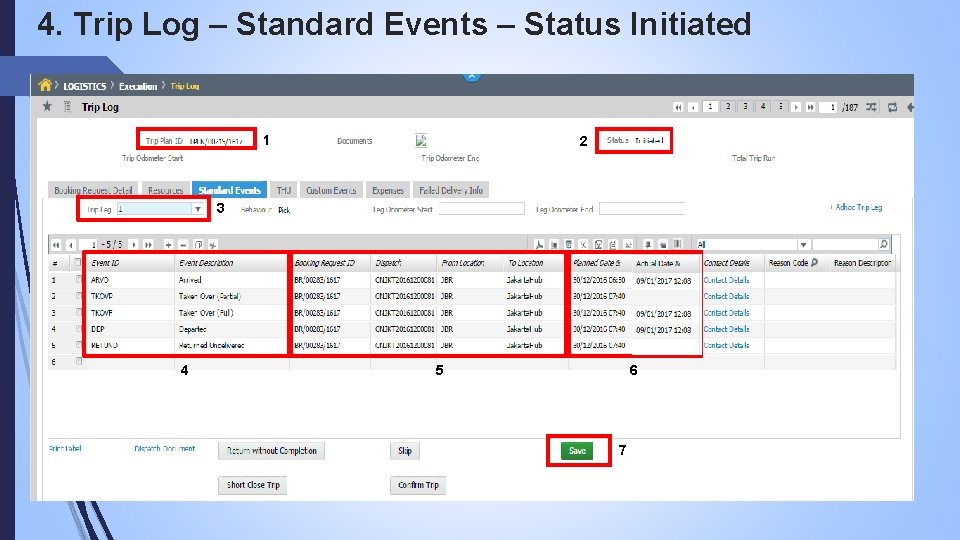Screen dimensions: 960x540
Task: Click the column chooser icon in grid toolbar
Action: click(678, 244)
